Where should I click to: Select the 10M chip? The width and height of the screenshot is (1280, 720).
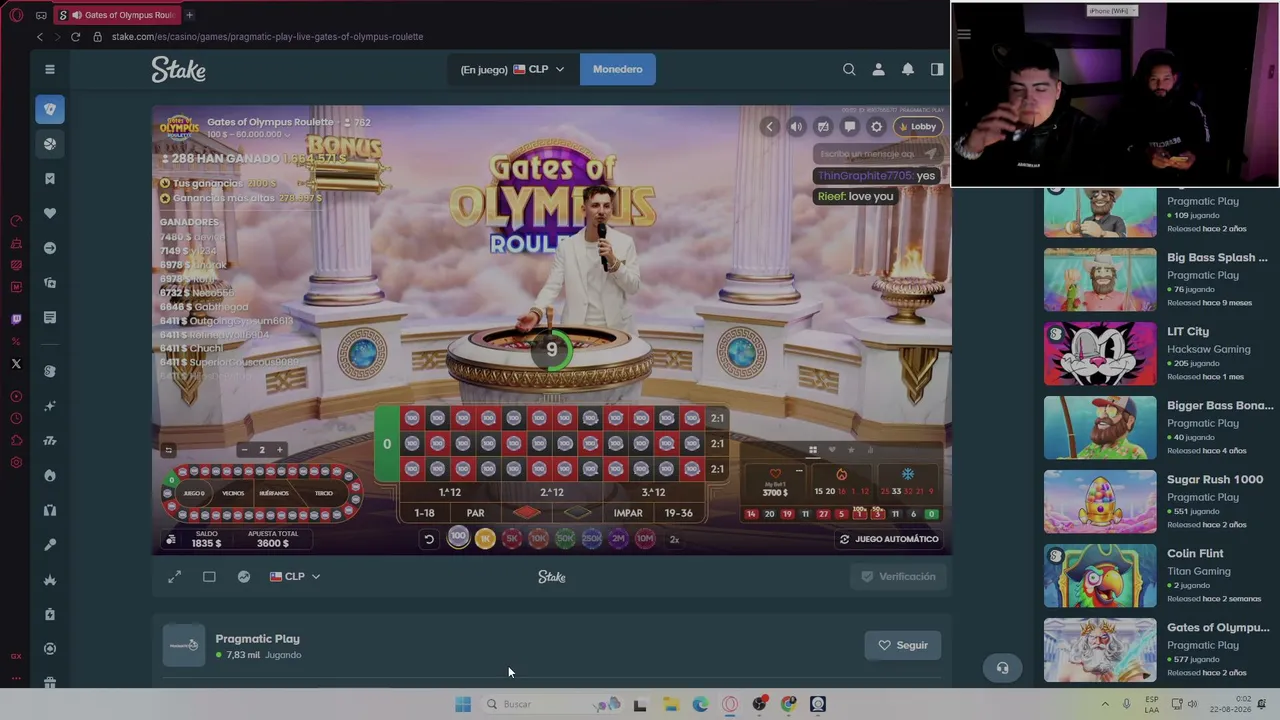coord(645,539)
